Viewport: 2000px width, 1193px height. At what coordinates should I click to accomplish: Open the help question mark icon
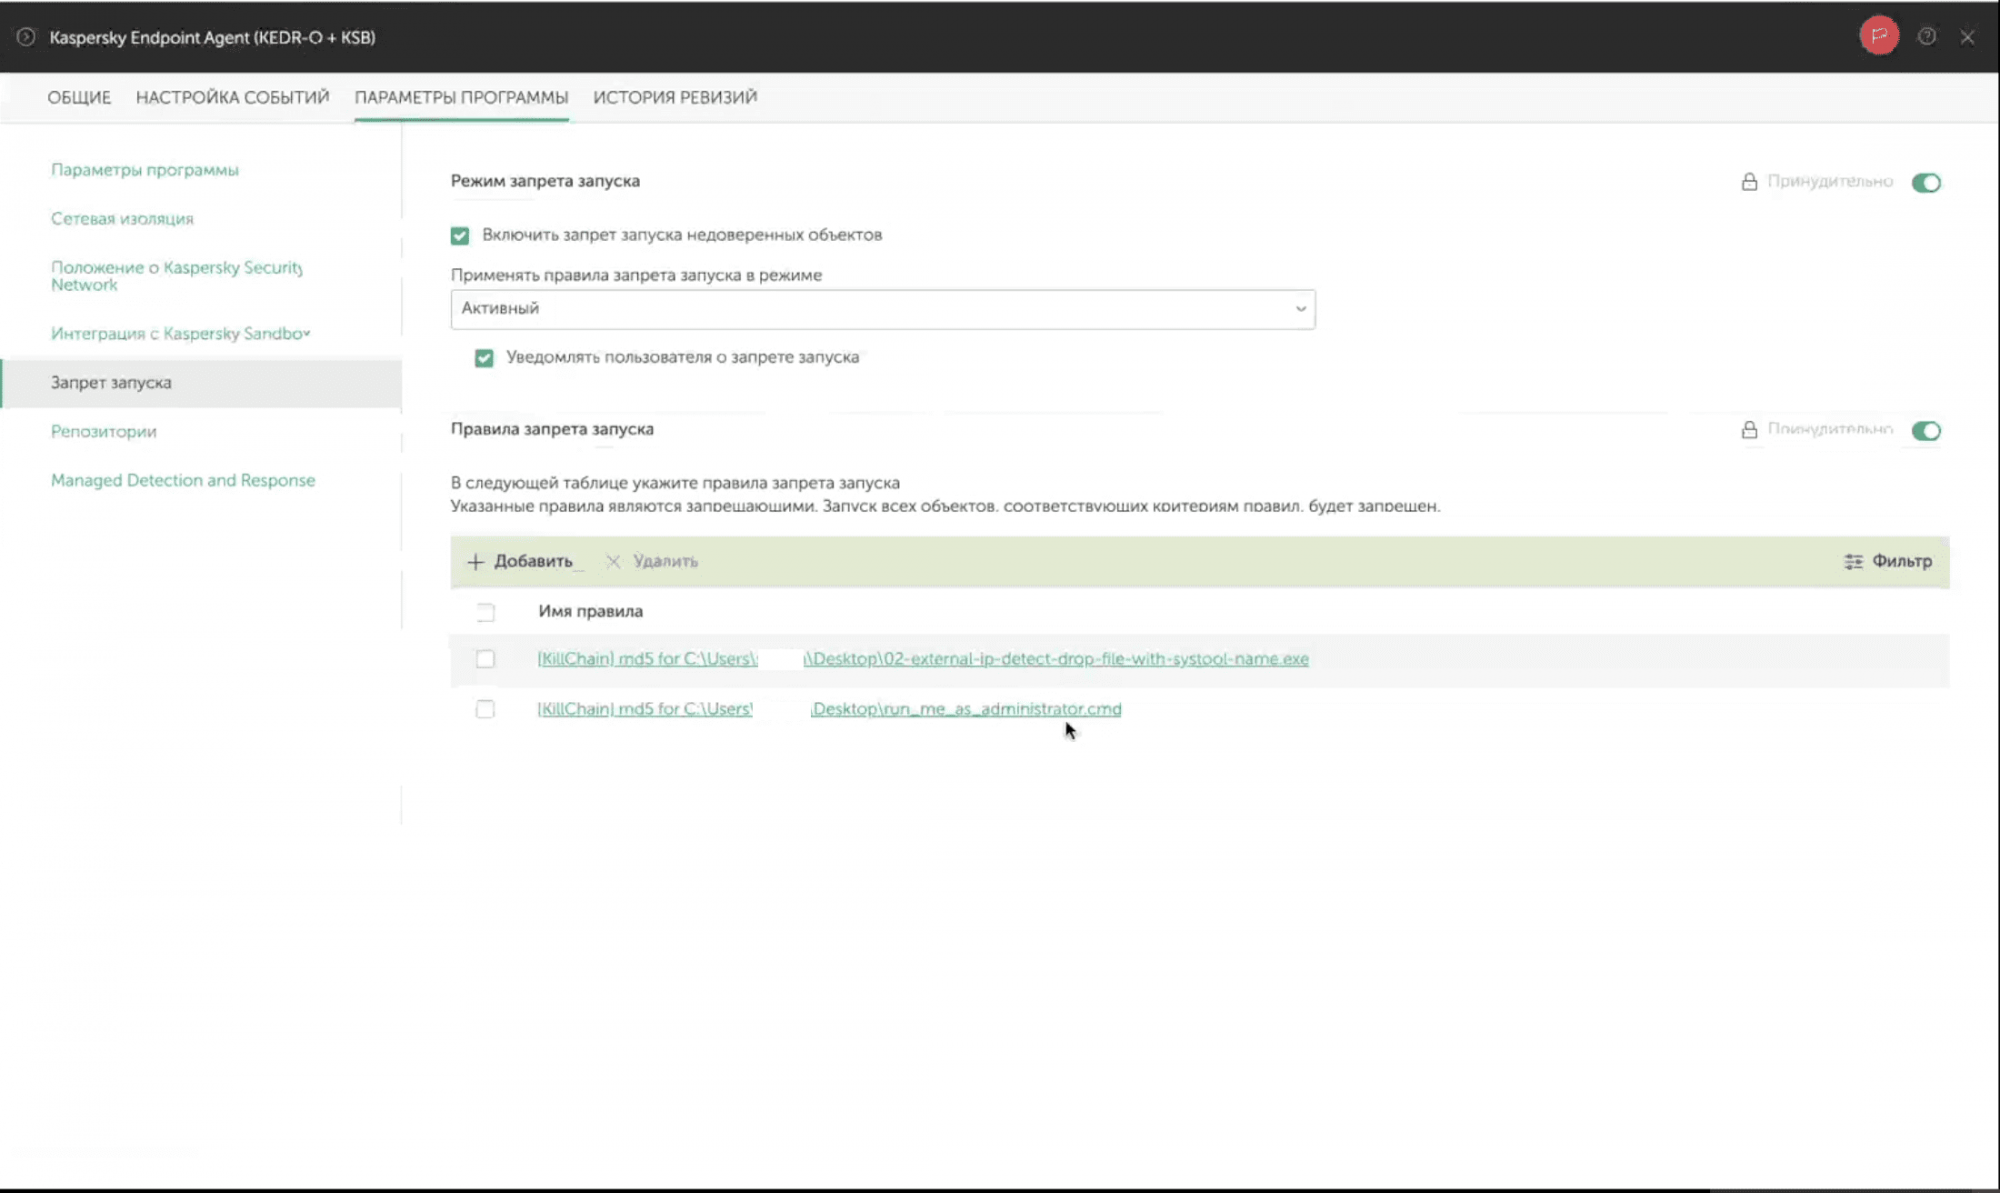click(x=1927, y=37)
